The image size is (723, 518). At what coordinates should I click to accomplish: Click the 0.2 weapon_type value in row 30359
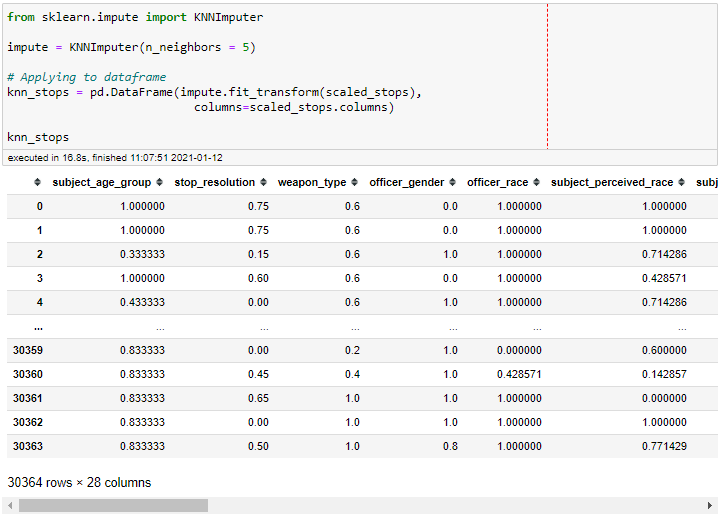[x=352, y=350]
